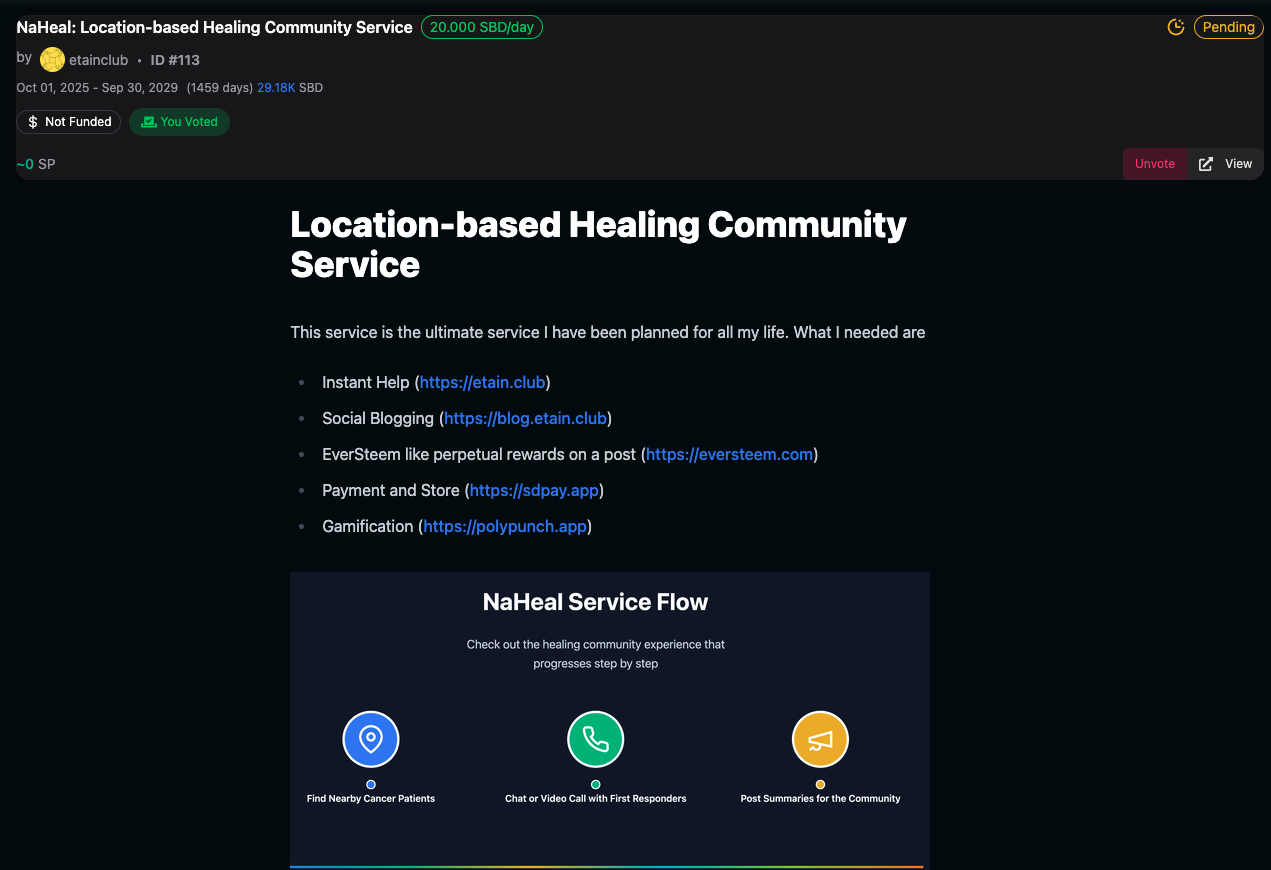Click the blue dot above Find Nearby Cancer Patients
Viewport: 1271px width, 870px height.
(x=371, y=785)
